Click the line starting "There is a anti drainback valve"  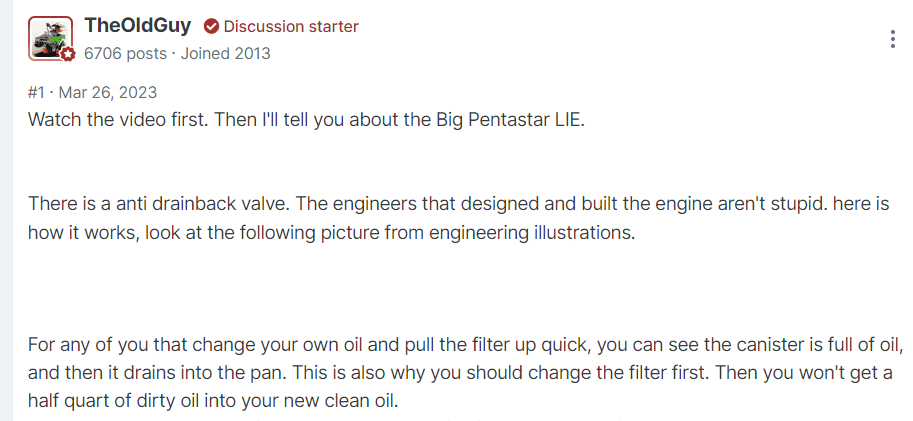[459, 205]
